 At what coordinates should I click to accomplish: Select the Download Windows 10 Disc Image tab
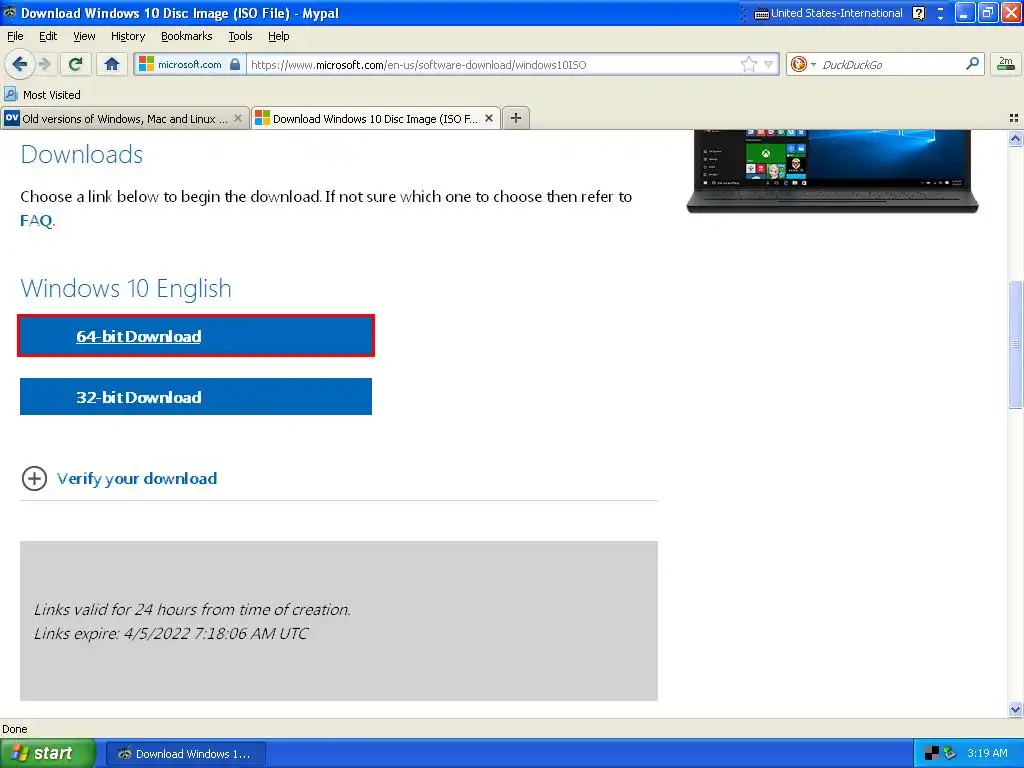point(376,118)
